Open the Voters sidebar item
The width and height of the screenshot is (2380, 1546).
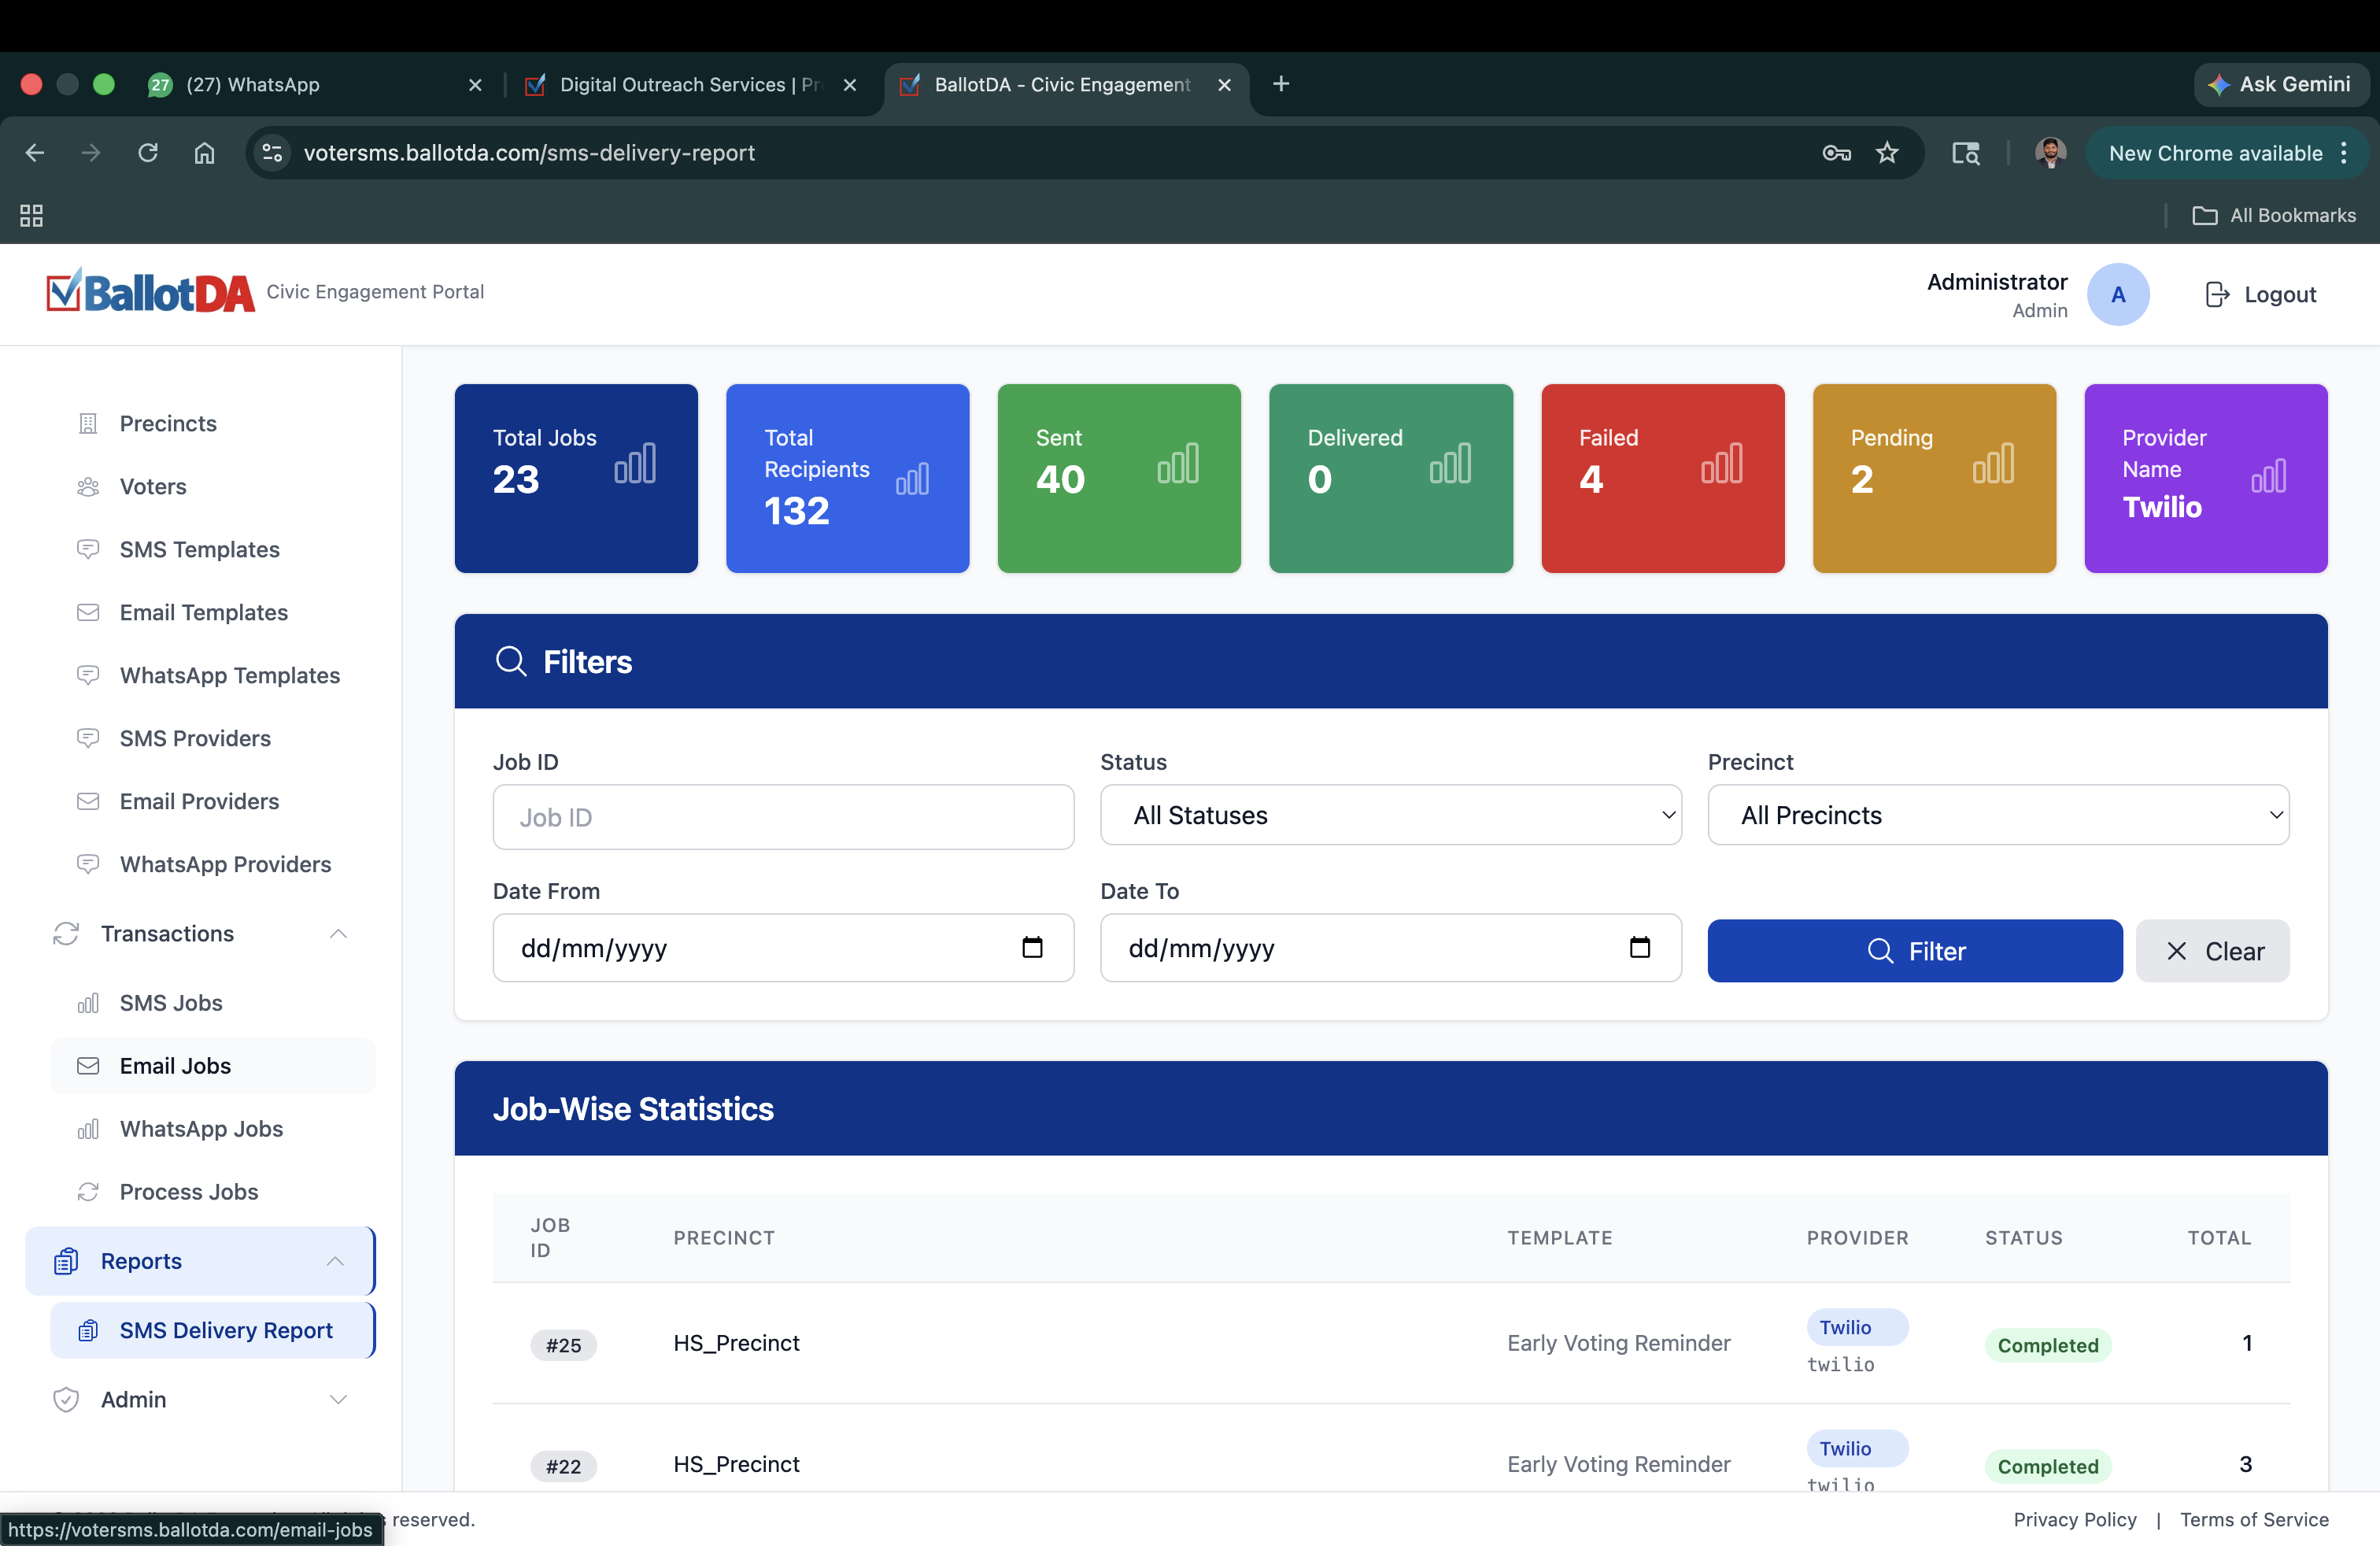click(152, 486)
